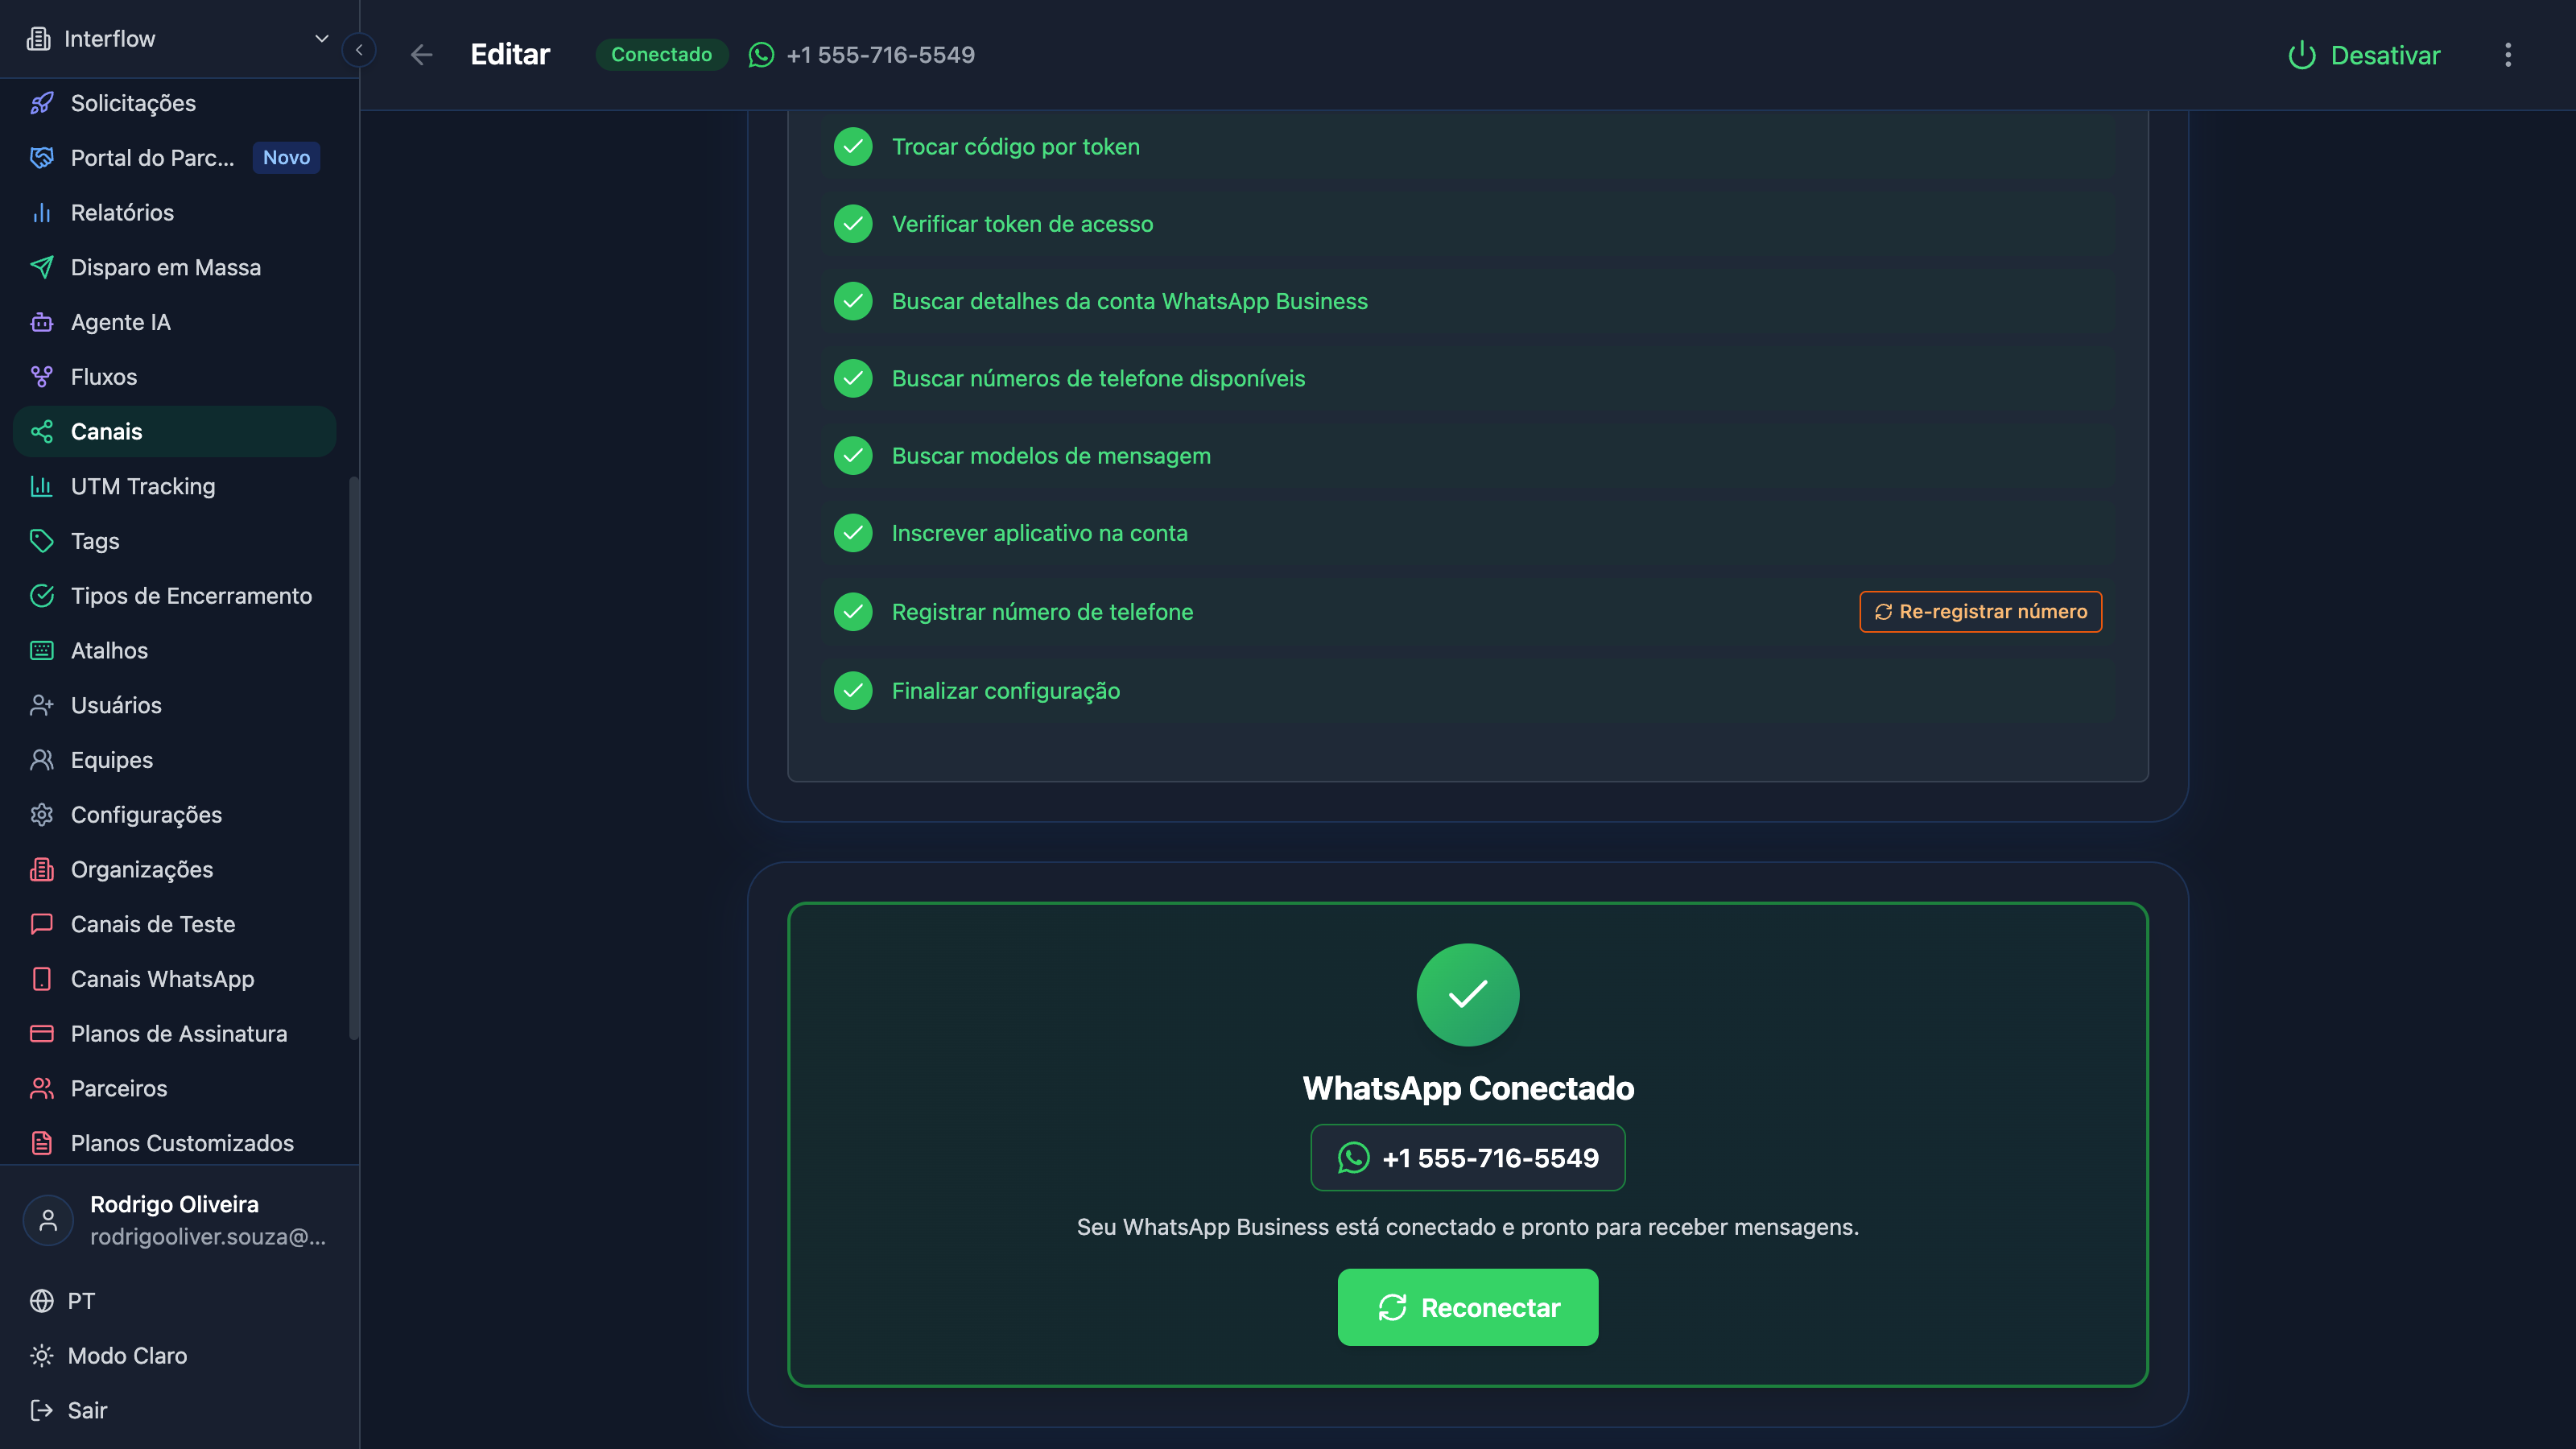Click the Novo badge
The width and height of the screenshot is (2576, 1449).
click(286, 157)
